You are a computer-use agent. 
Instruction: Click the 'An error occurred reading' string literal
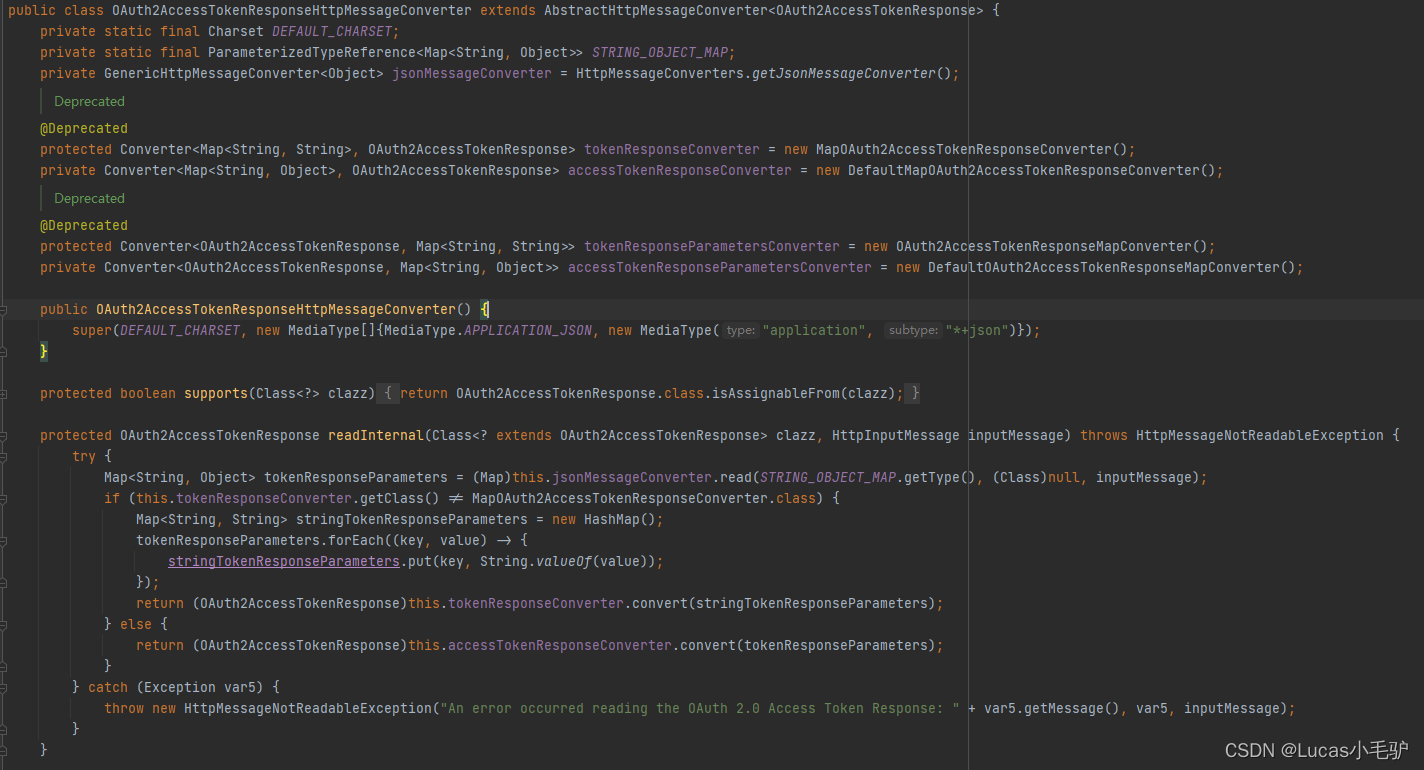pos(700,709)
